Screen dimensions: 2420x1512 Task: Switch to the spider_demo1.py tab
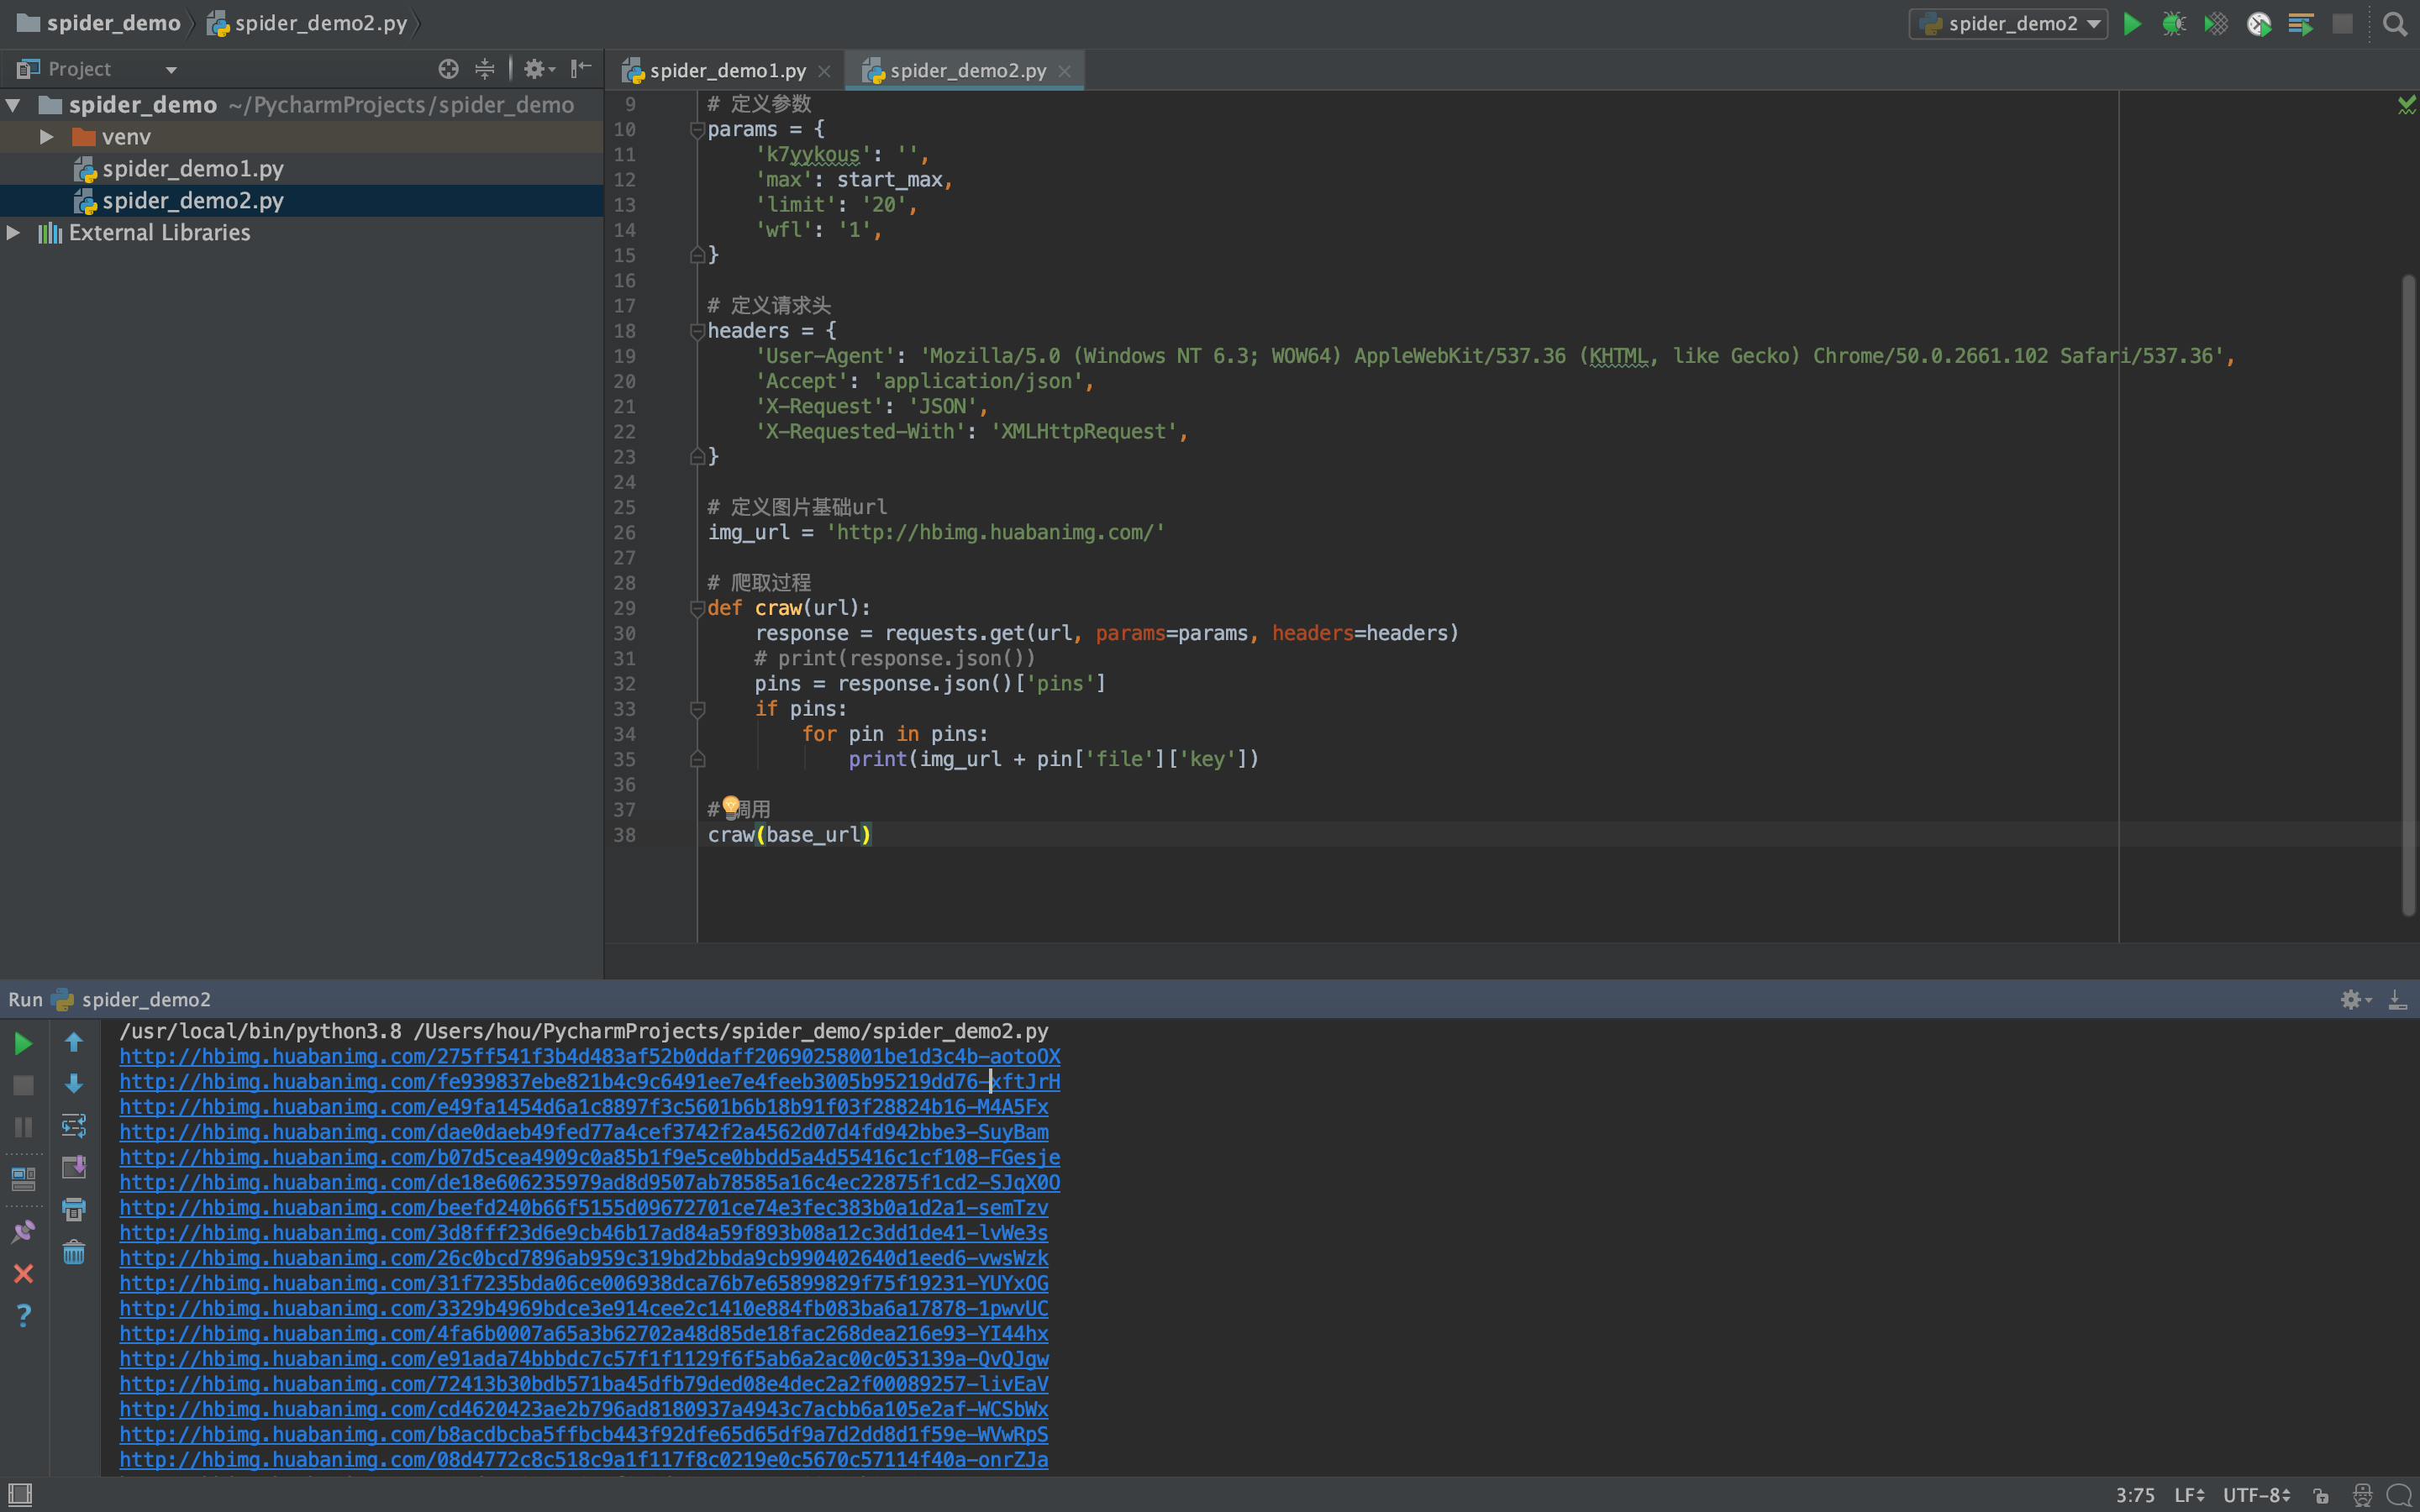pos(727,71)
